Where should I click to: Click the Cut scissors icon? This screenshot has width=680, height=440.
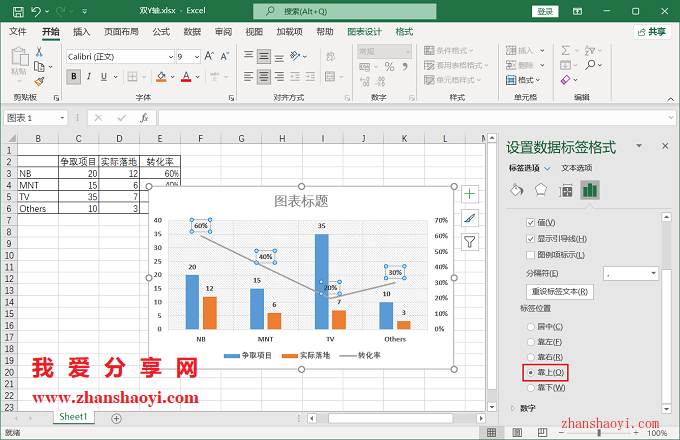click(39, 52)
